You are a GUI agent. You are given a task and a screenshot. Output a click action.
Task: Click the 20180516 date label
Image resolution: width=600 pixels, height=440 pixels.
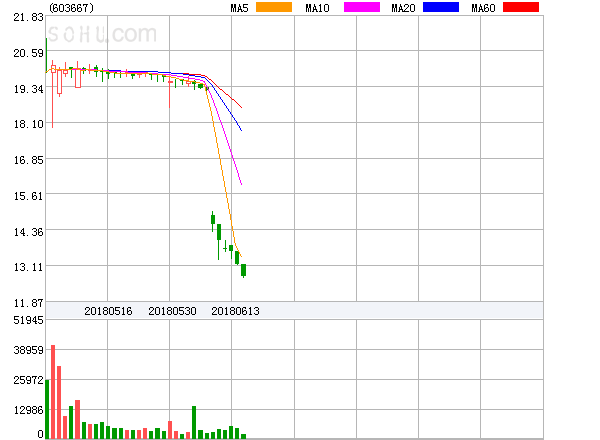click(108, 311)
